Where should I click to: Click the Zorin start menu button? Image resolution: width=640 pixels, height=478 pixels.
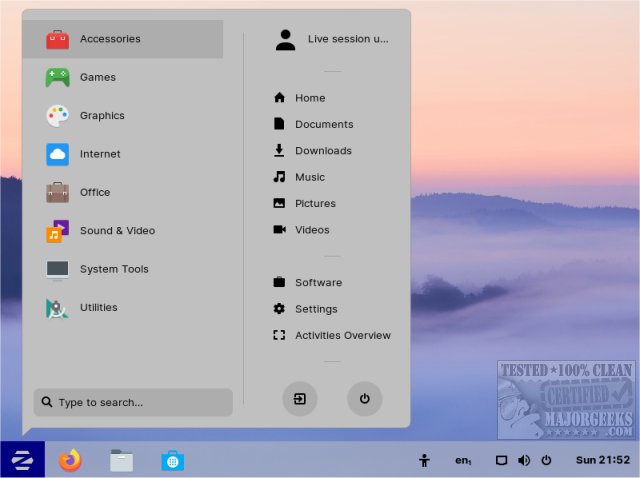click(x=22, y=460)
